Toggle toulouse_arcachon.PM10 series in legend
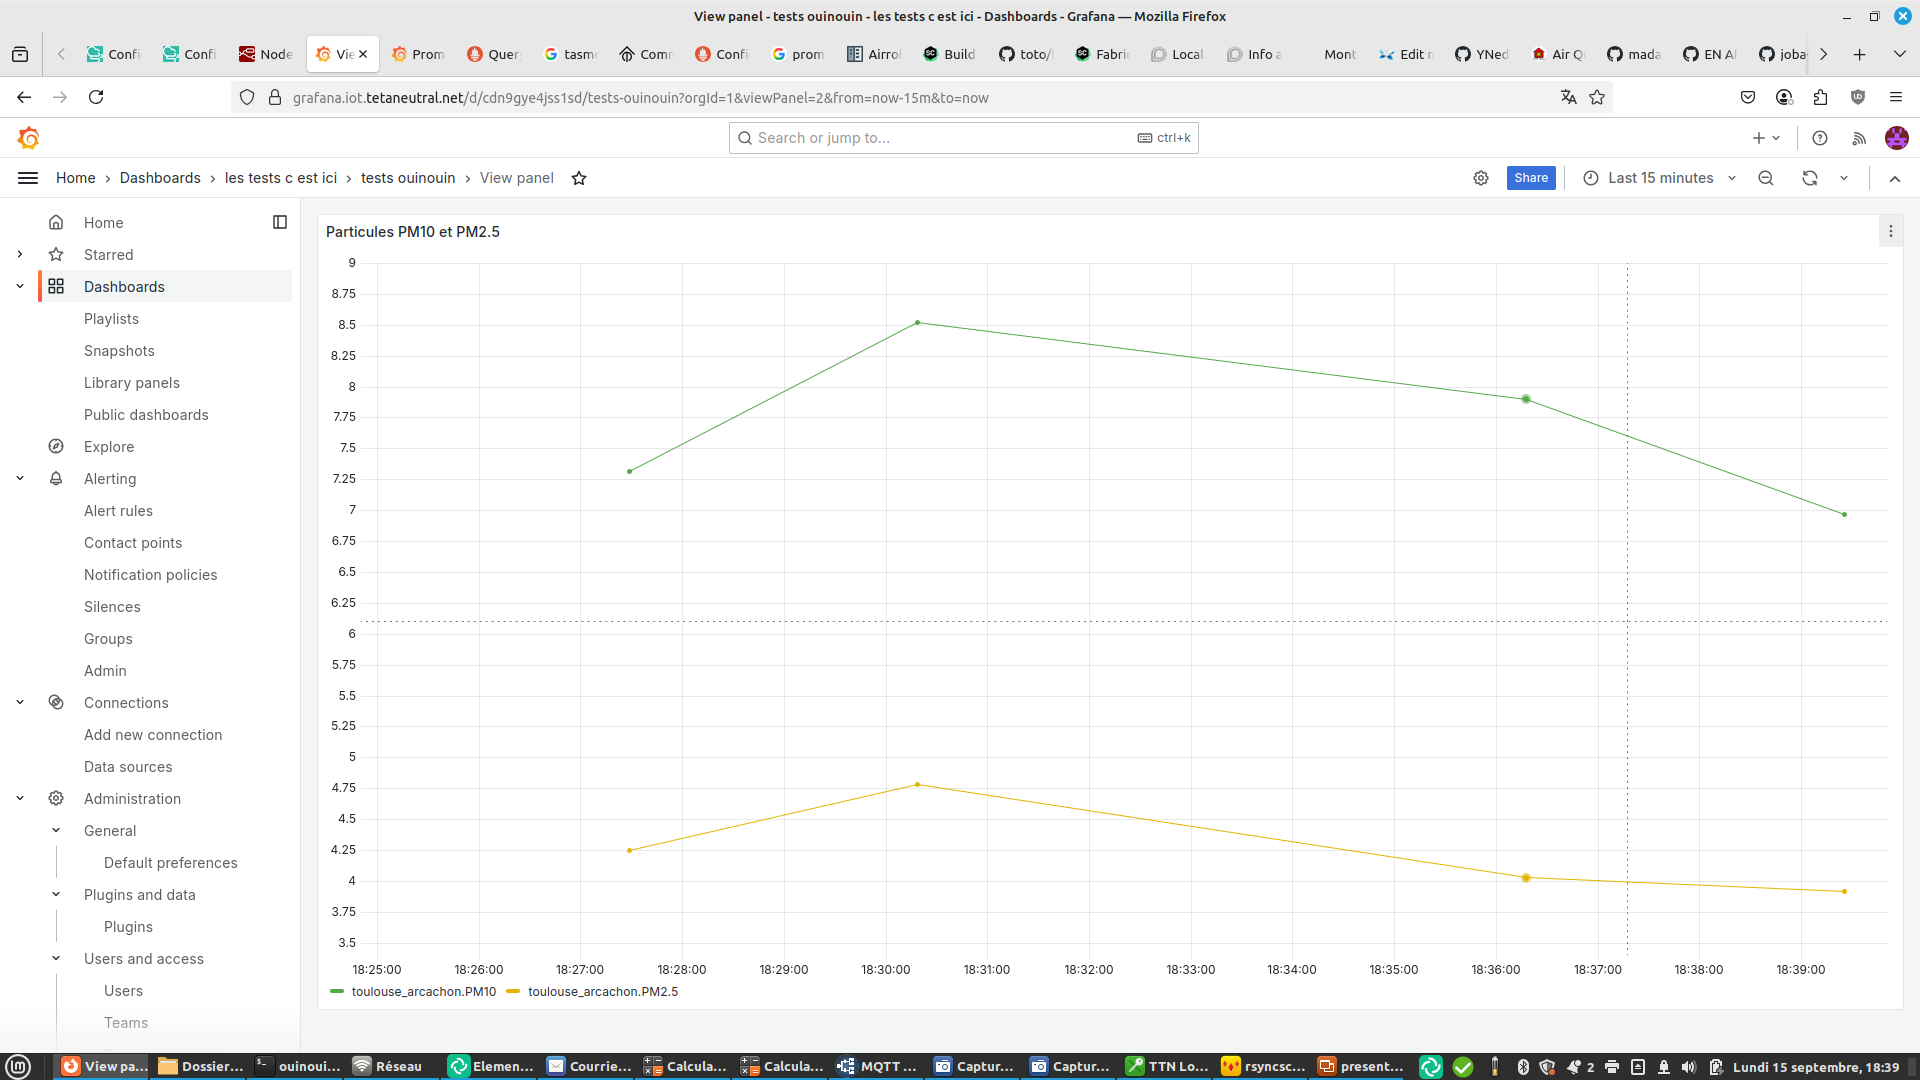Screen dimensions: 1920x1080 (x=423, y=992)
